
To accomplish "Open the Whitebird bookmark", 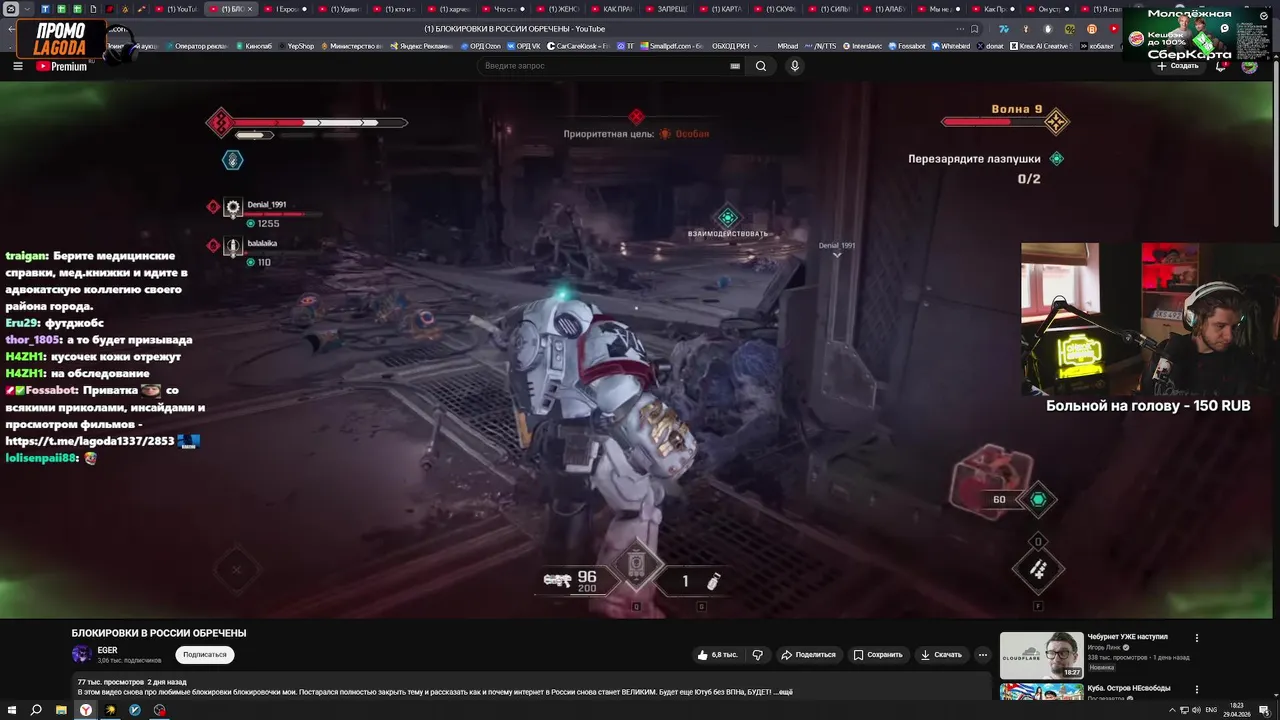I will [x=951, y=46].
